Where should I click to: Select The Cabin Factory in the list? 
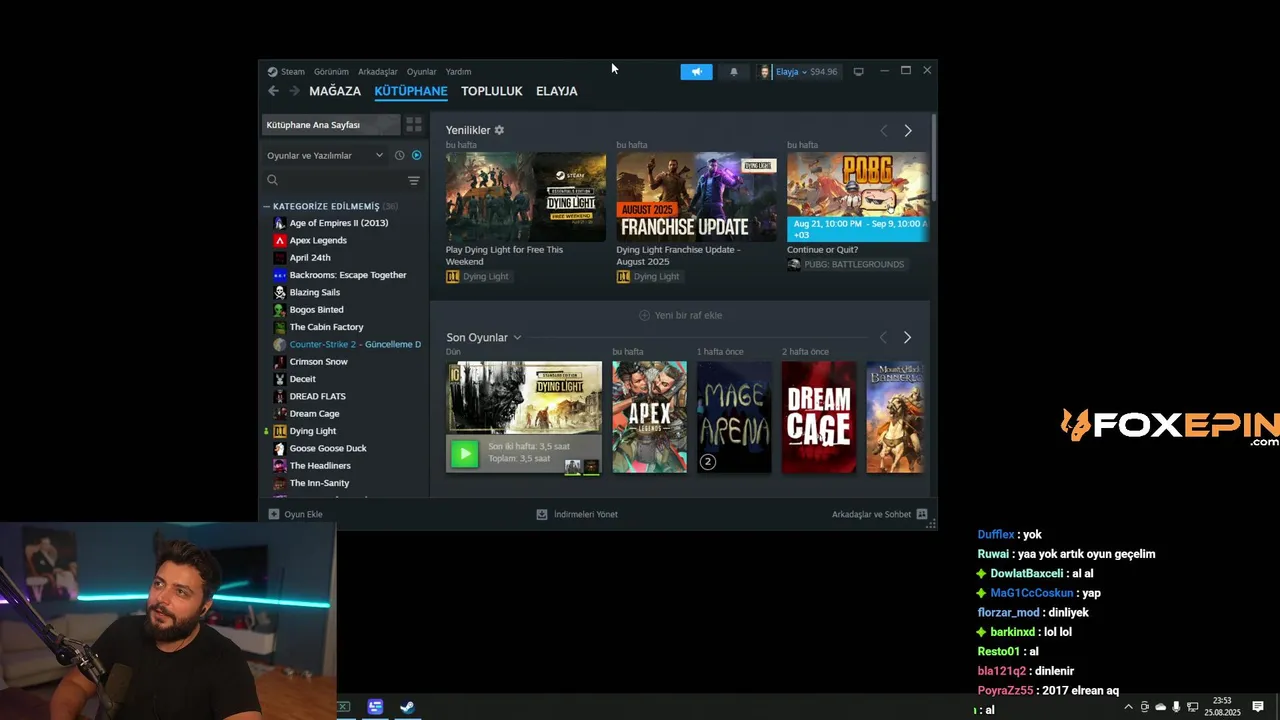click(x=326, y=327)
